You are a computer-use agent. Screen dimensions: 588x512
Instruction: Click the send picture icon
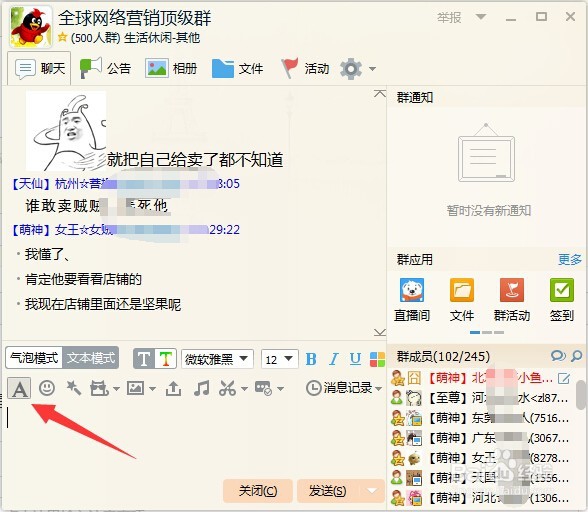(135, 388)
